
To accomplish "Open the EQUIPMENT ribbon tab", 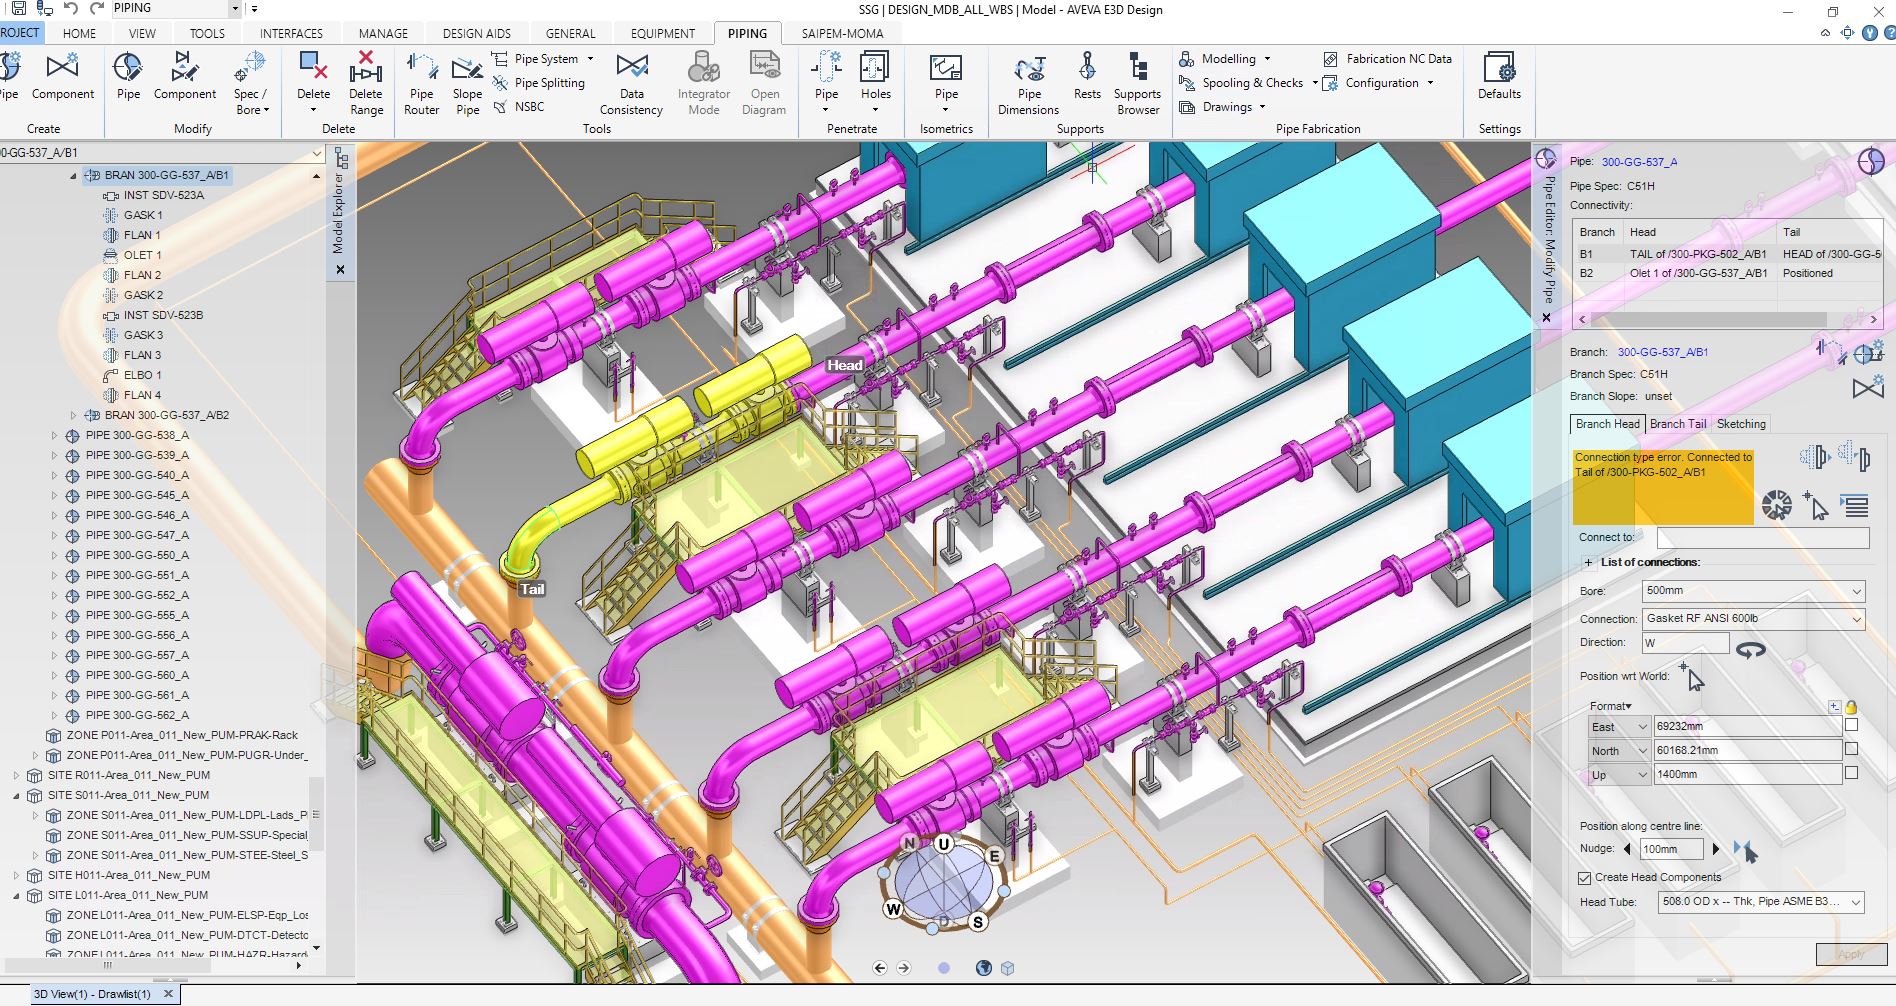I will pyautogui.click(x=662, y=33).
